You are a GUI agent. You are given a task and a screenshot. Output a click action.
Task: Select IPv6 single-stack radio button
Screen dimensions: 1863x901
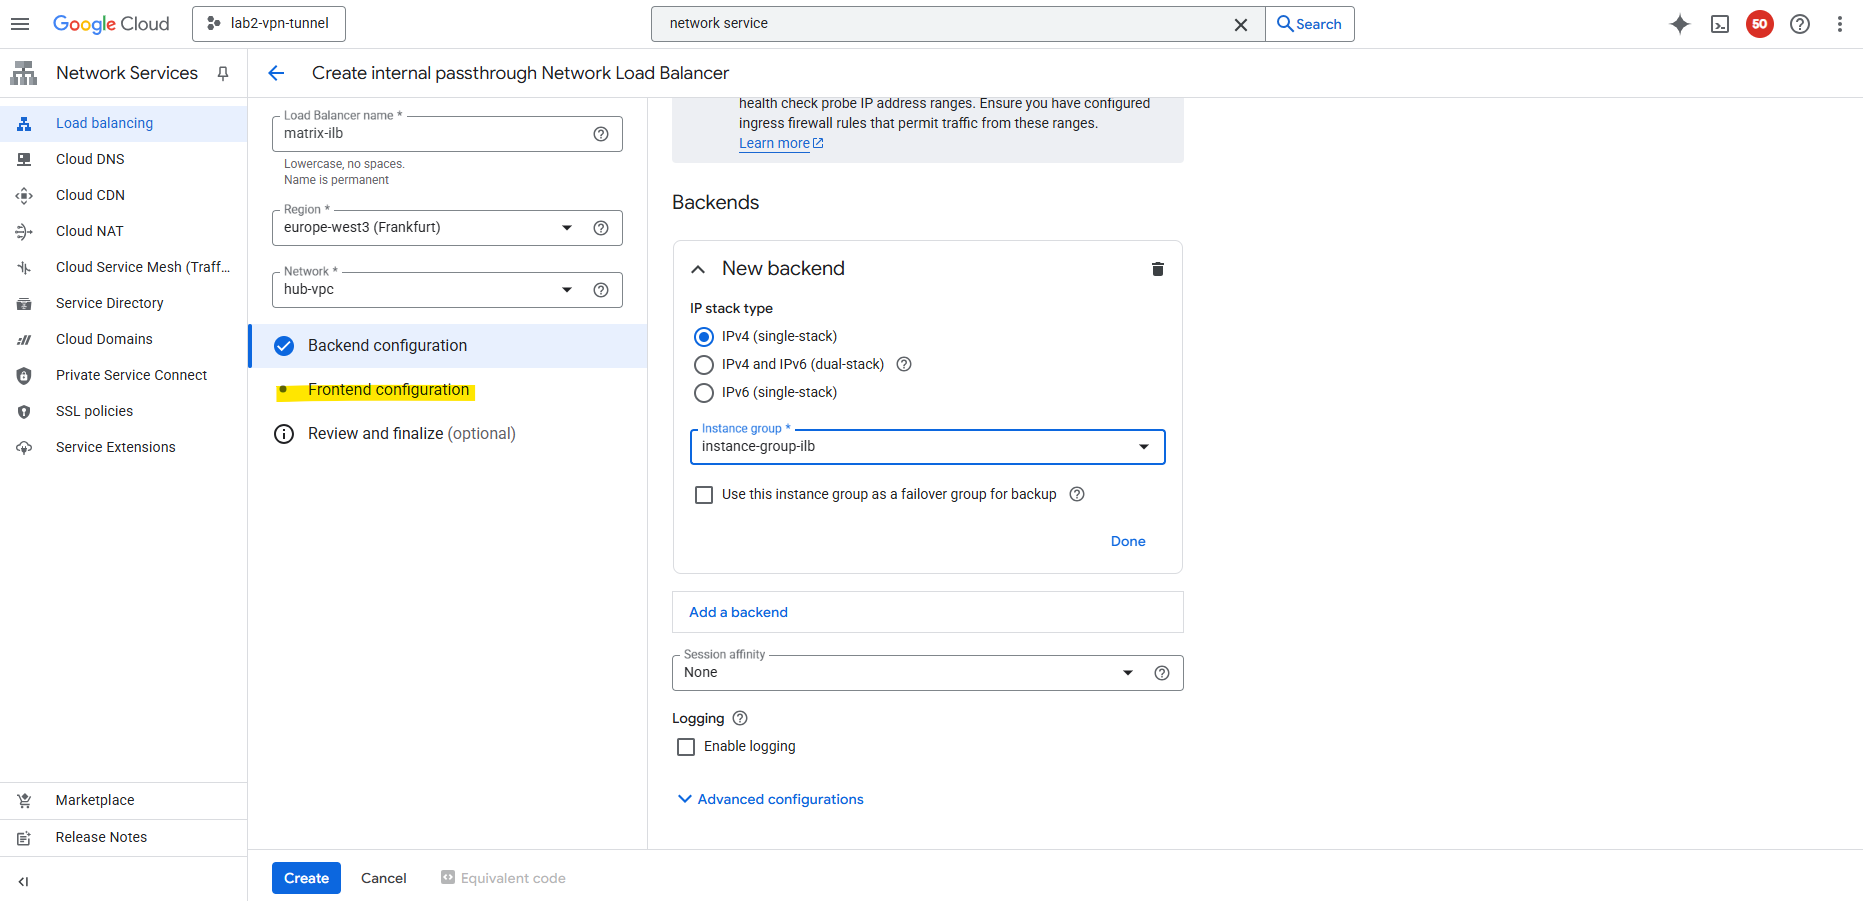tap(704, 393)
